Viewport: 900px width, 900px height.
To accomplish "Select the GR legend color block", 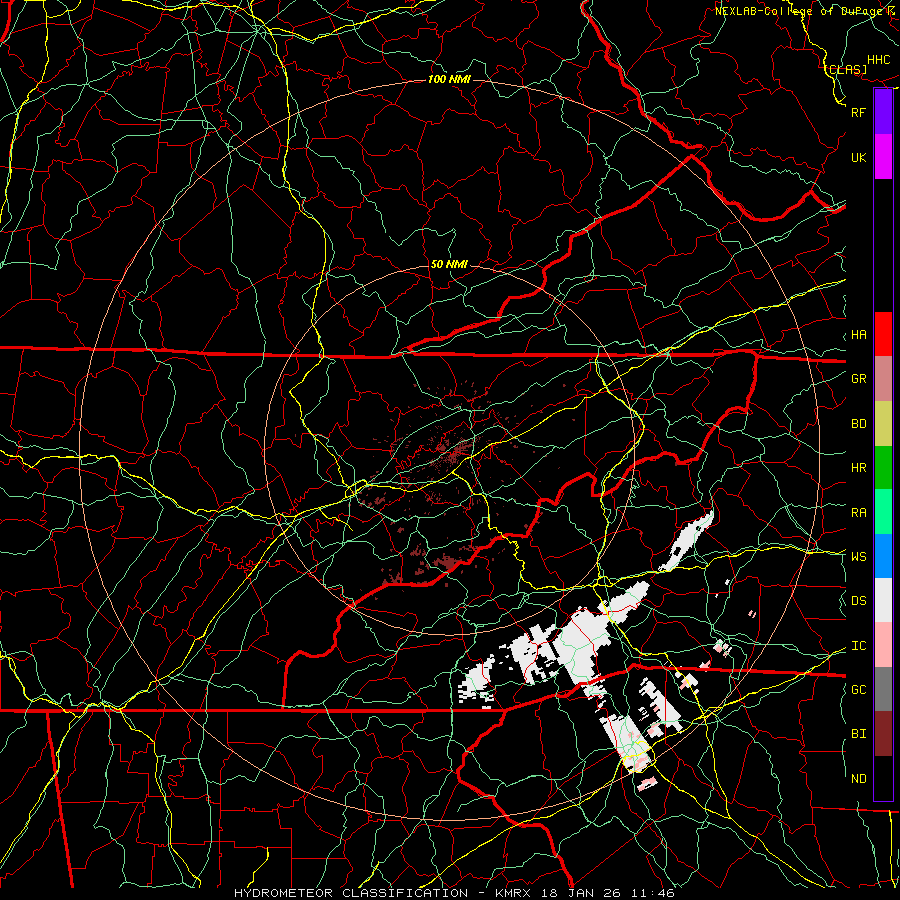I will coord(883,378).
